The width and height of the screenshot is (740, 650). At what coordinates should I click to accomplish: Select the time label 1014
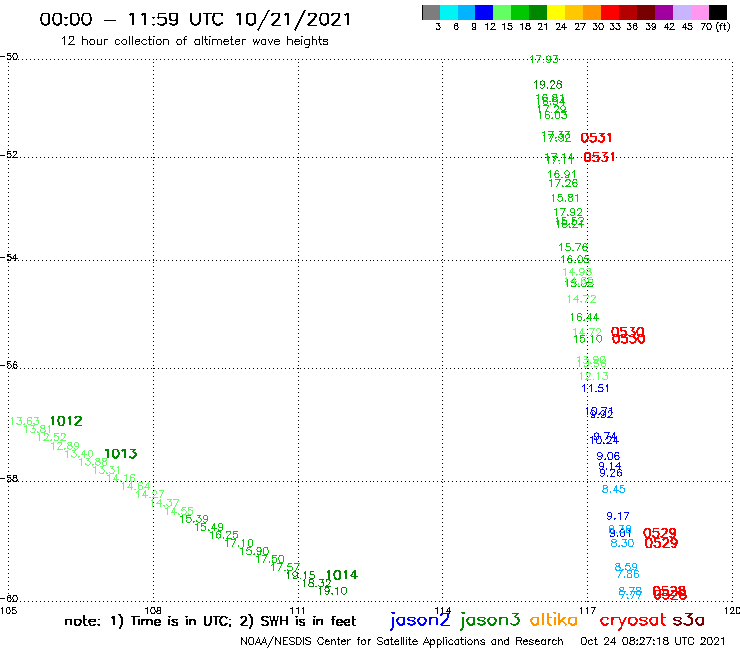[x=342, y=575]
